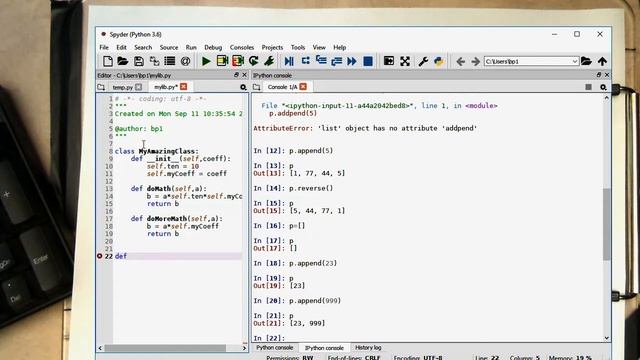
Task: Open Preferences wrench icon
Action: 423,61
